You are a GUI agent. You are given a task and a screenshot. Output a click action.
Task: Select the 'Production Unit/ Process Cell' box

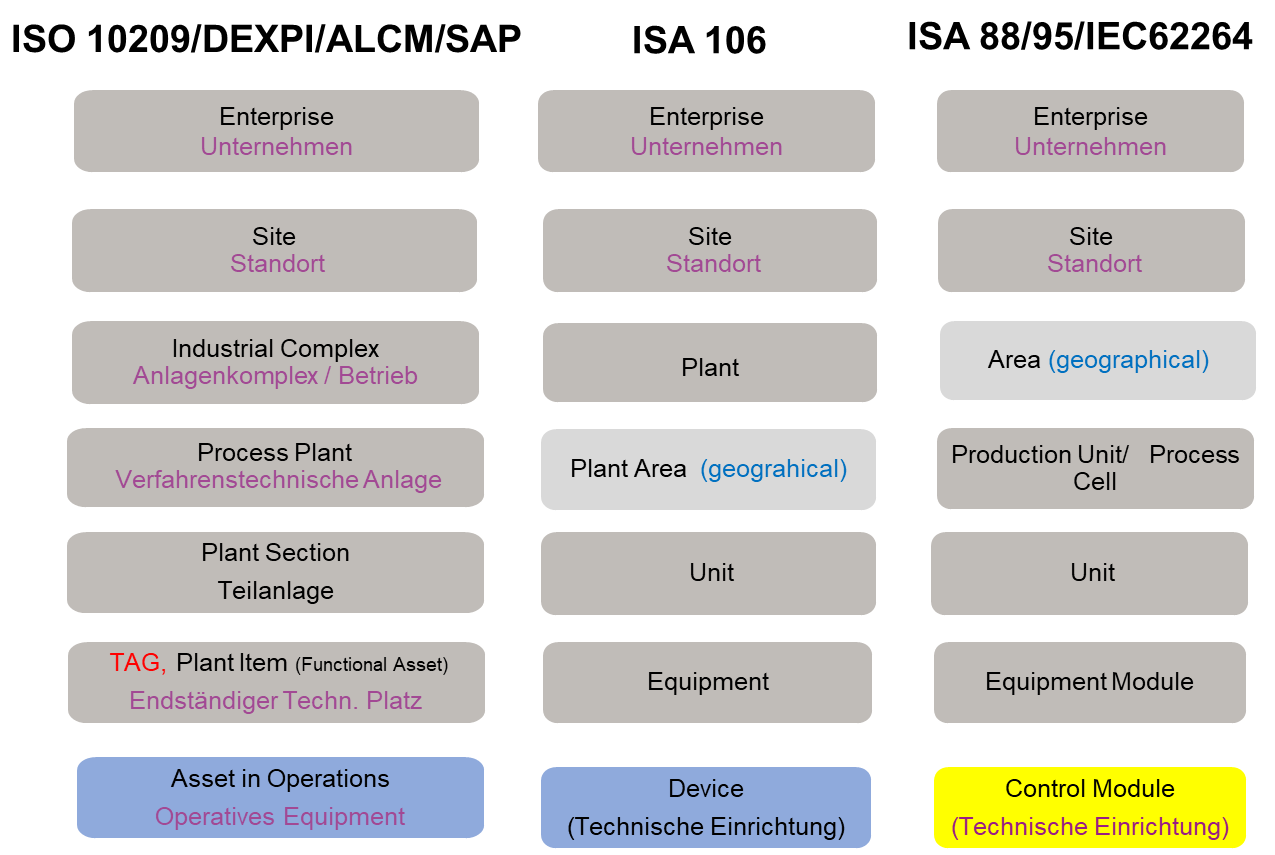tap(1095, 469)
